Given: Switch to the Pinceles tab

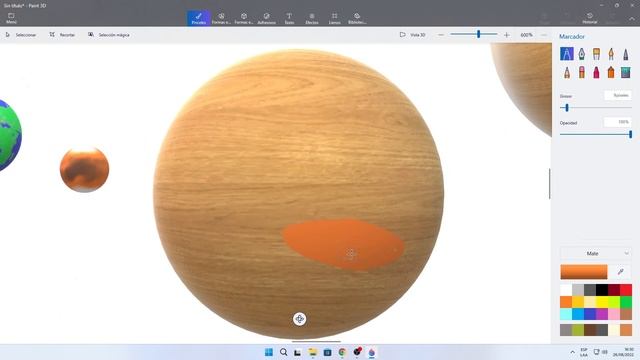Looking at the screenshot, I should [x=199, y=18].
